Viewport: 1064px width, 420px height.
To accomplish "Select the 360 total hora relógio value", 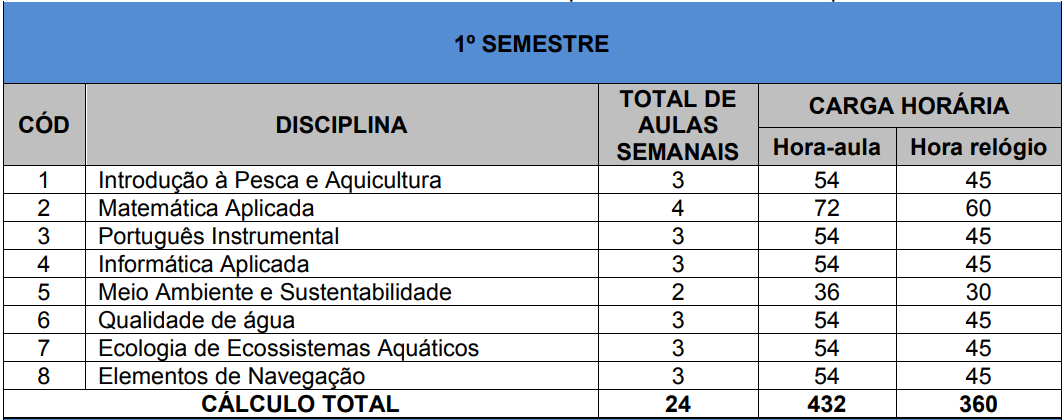I will pyautogui.click(x=978, y=403).
